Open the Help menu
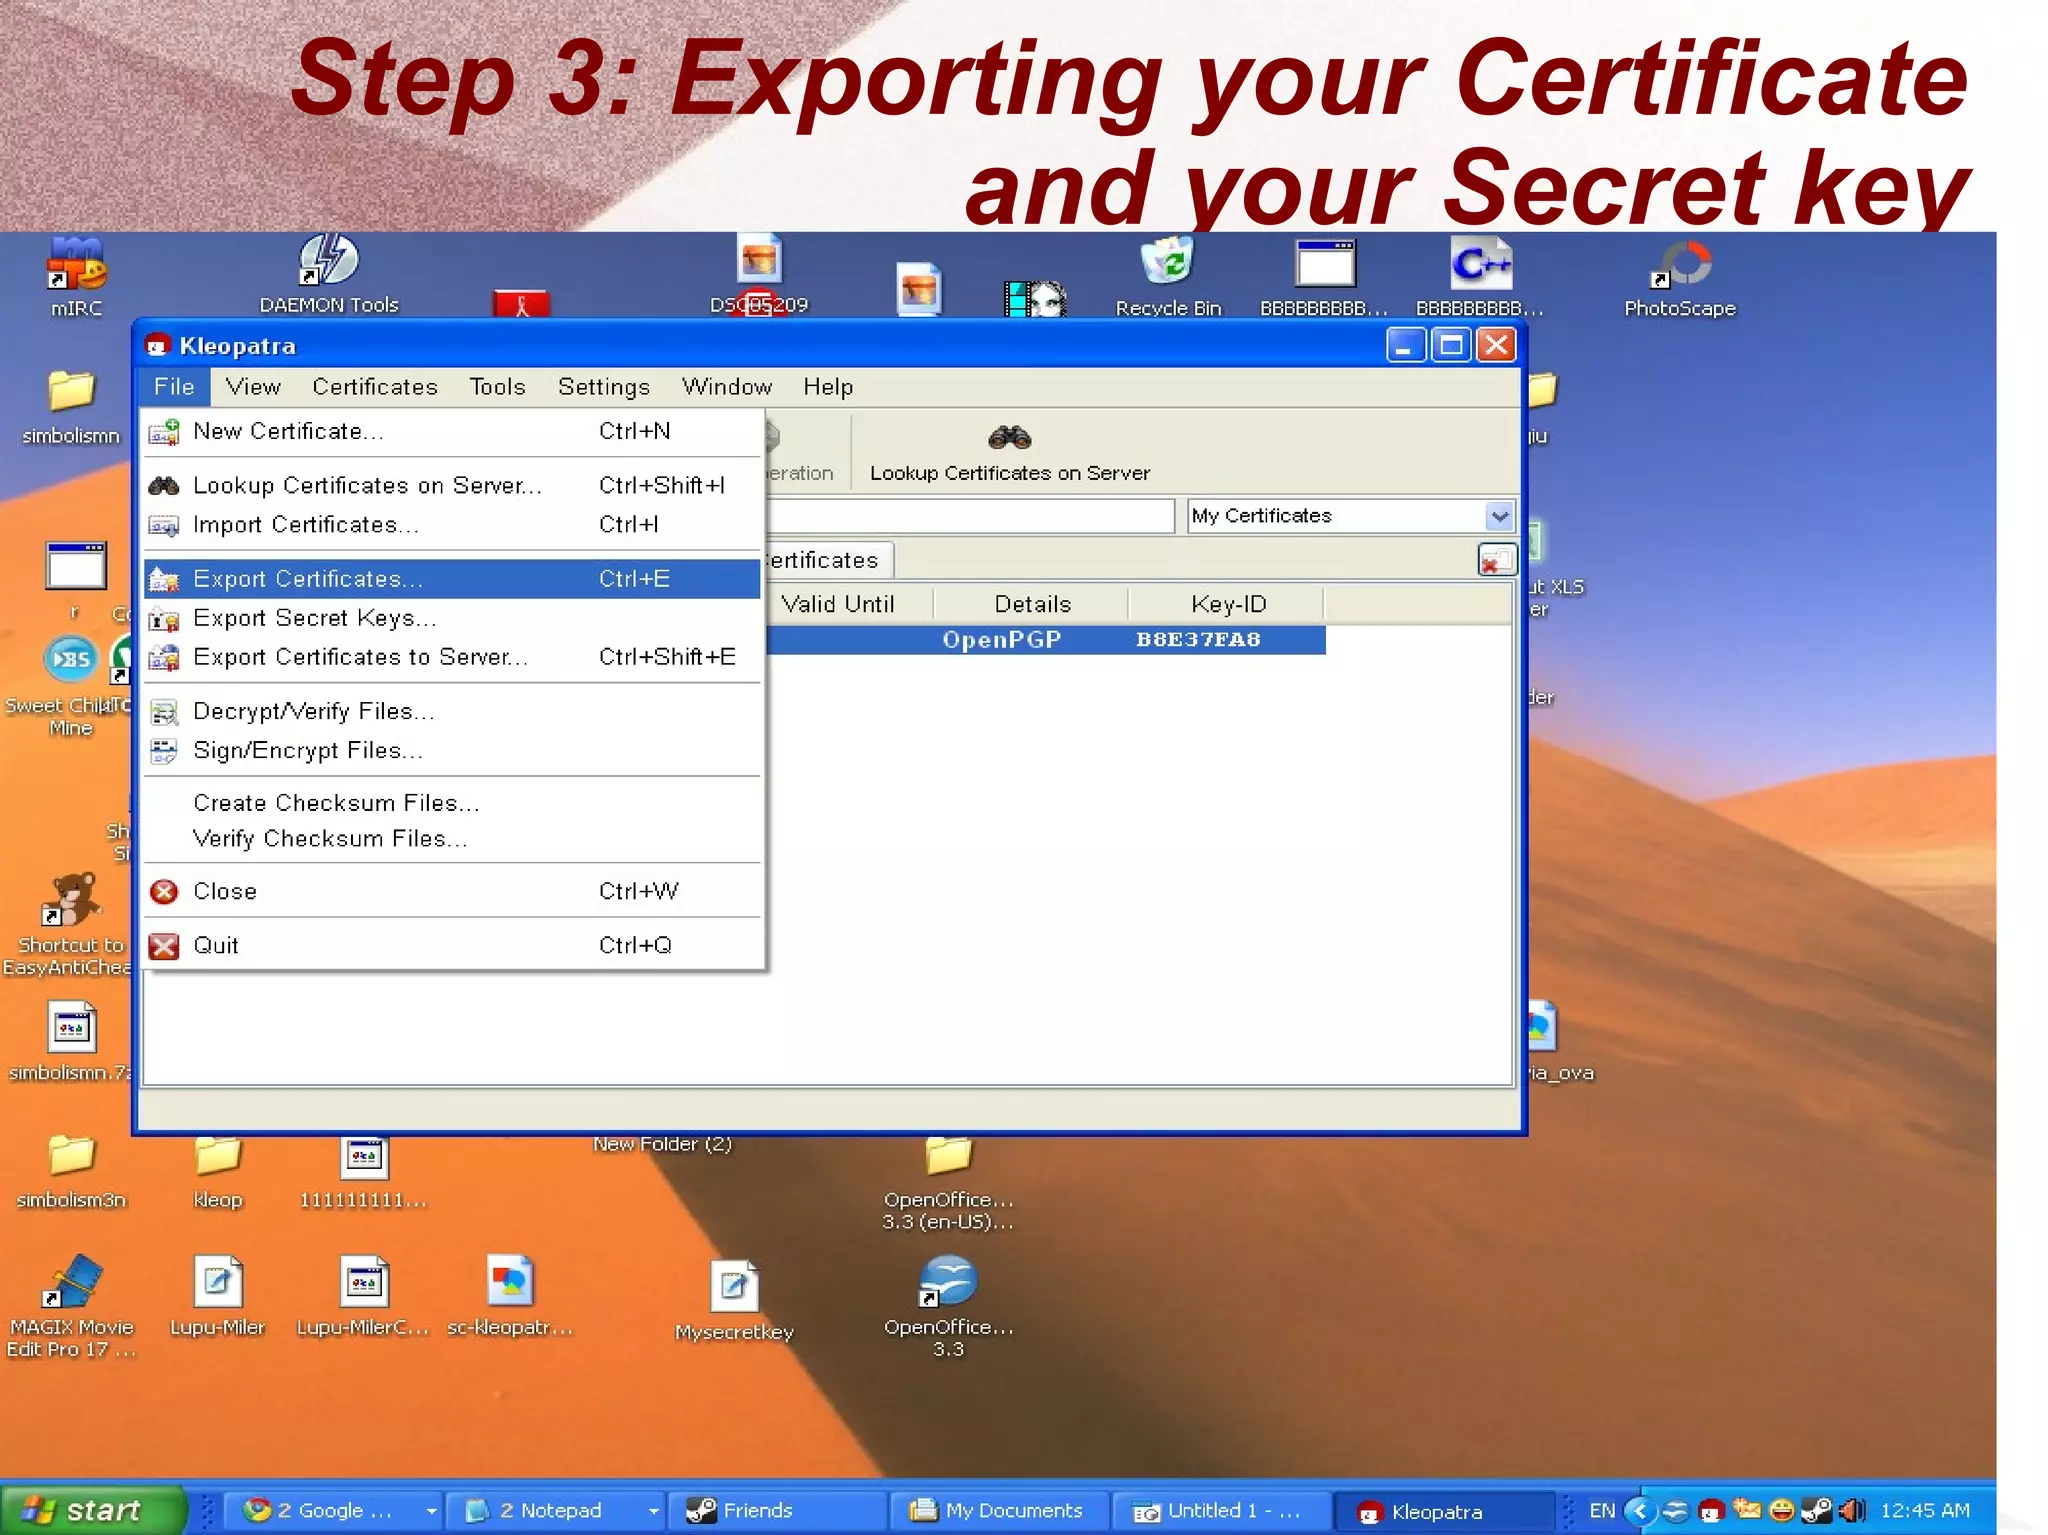The width and height of the screenshot is (2048, 1535). (x=828, y=387)
